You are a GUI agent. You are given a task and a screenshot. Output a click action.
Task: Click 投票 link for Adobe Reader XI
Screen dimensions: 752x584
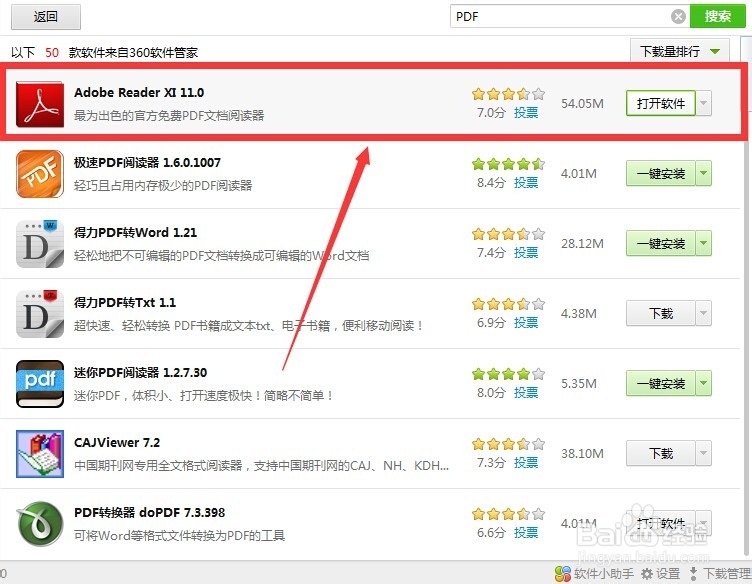click(x=526, y=113)
